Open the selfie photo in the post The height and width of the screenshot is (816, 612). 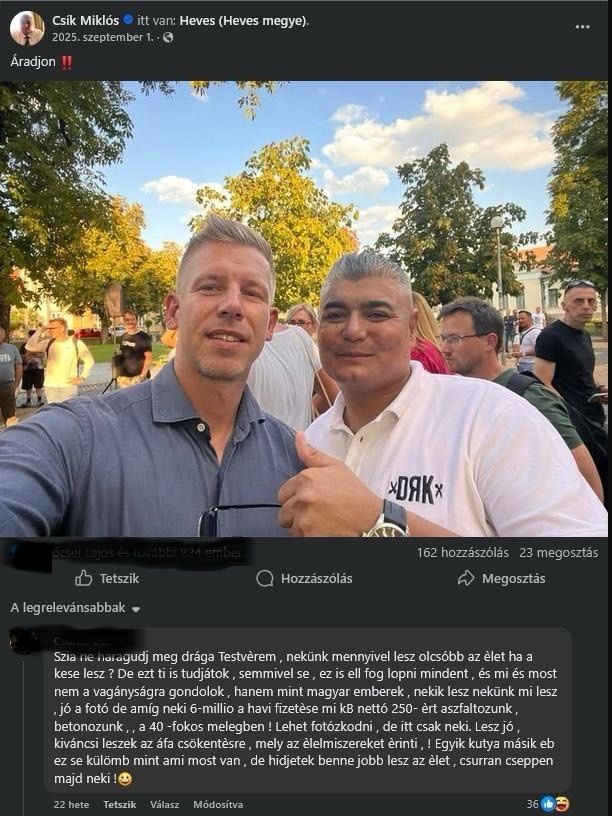(303, 309)
